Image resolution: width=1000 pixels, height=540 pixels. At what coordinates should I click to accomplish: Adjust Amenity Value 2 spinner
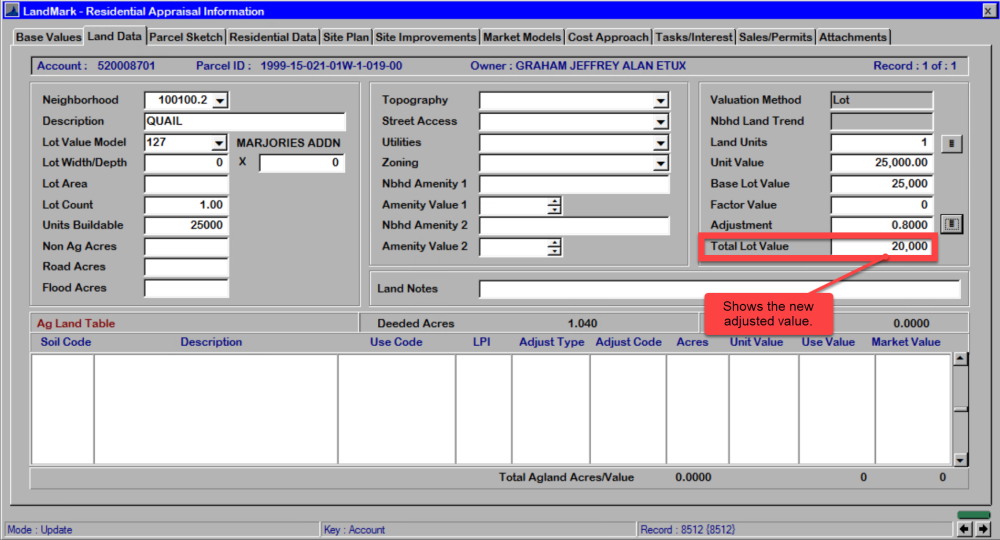554,247
